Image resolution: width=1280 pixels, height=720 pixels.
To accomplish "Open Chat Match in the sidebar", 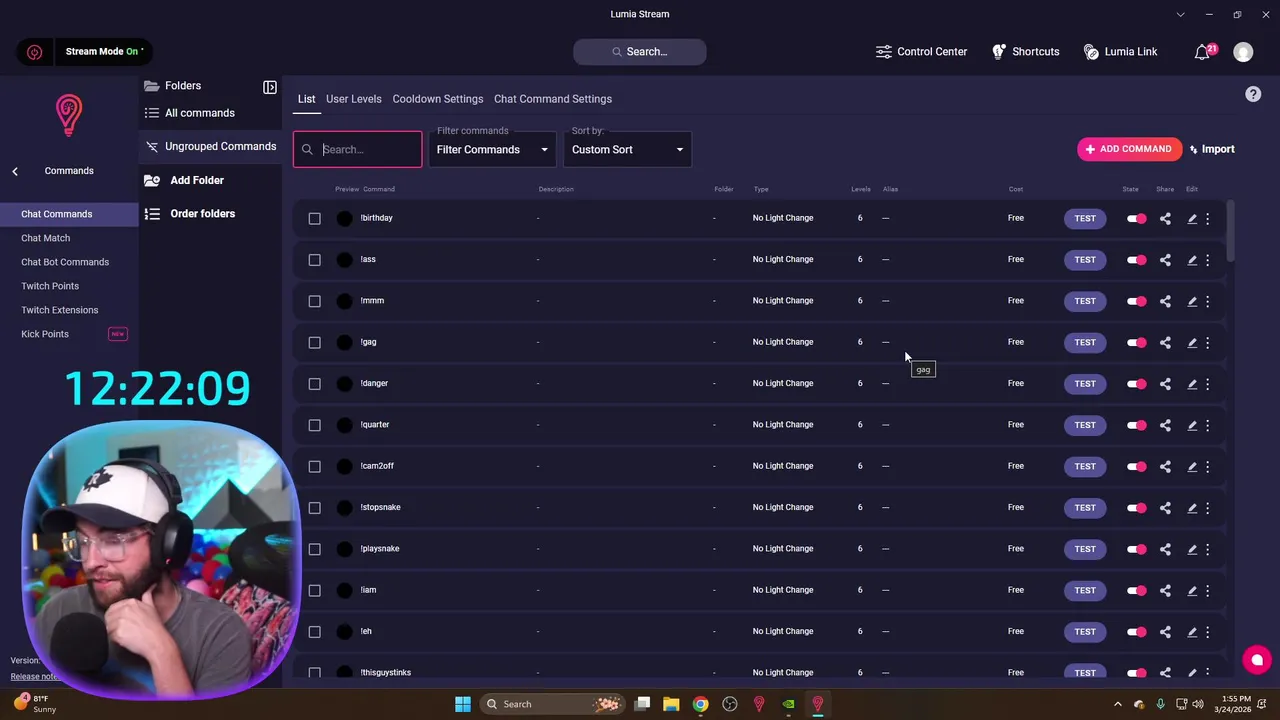I will point(46,238).
